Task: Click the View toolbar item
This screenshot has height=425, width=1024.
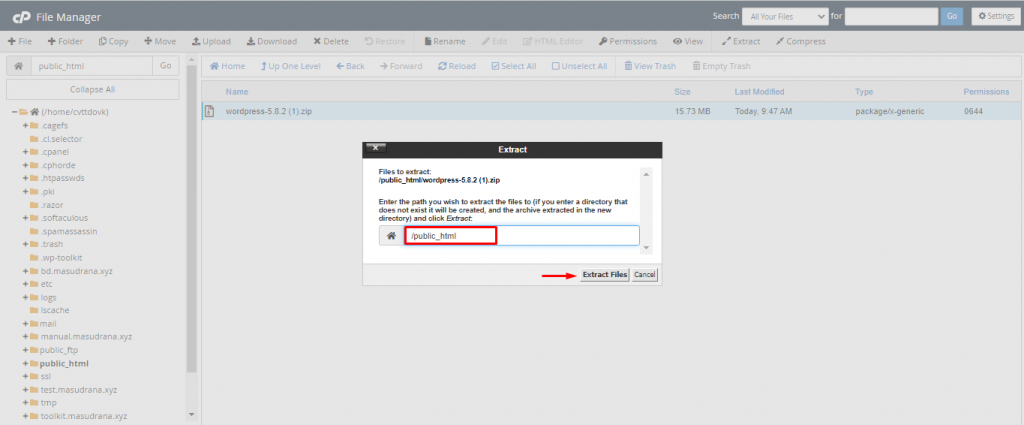Action: tap(688, 41)
